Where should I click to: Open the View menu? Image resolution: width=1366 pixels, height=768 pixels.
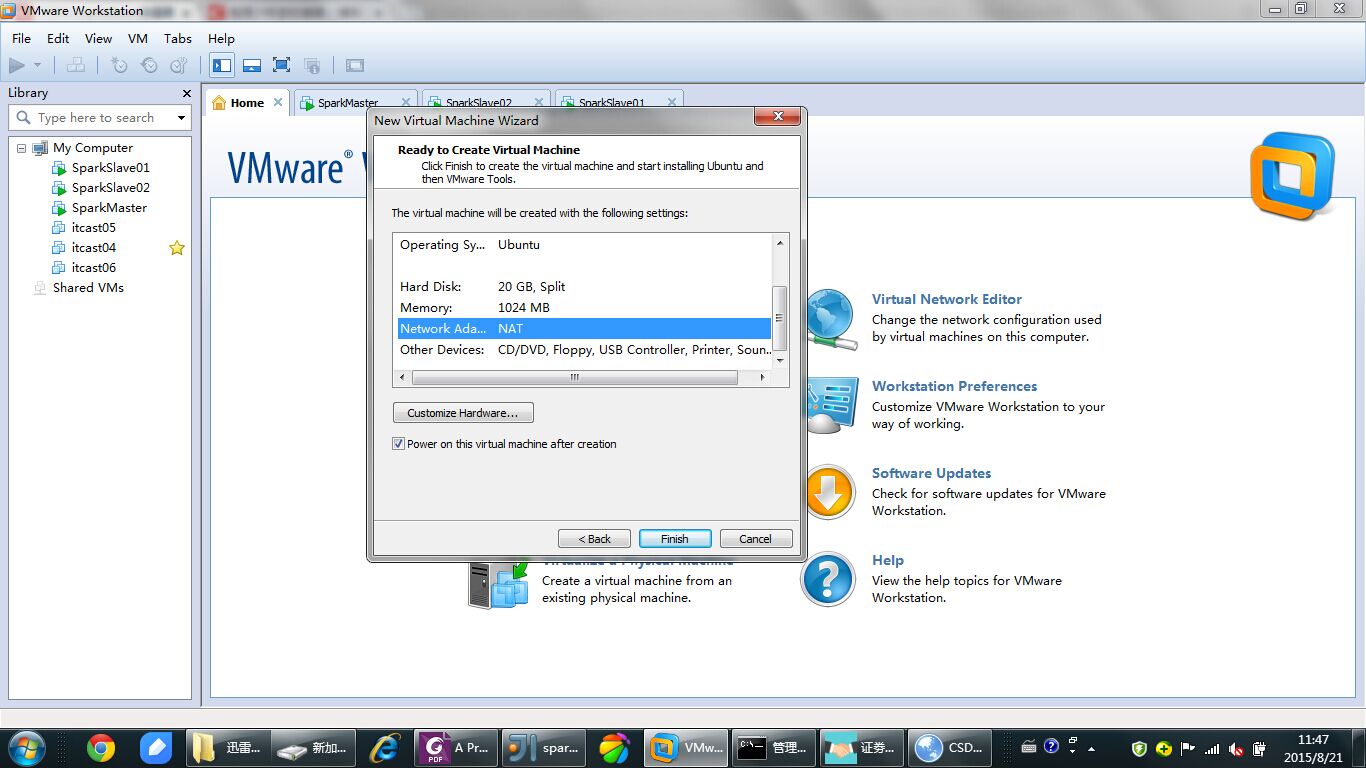coord(98,38)
